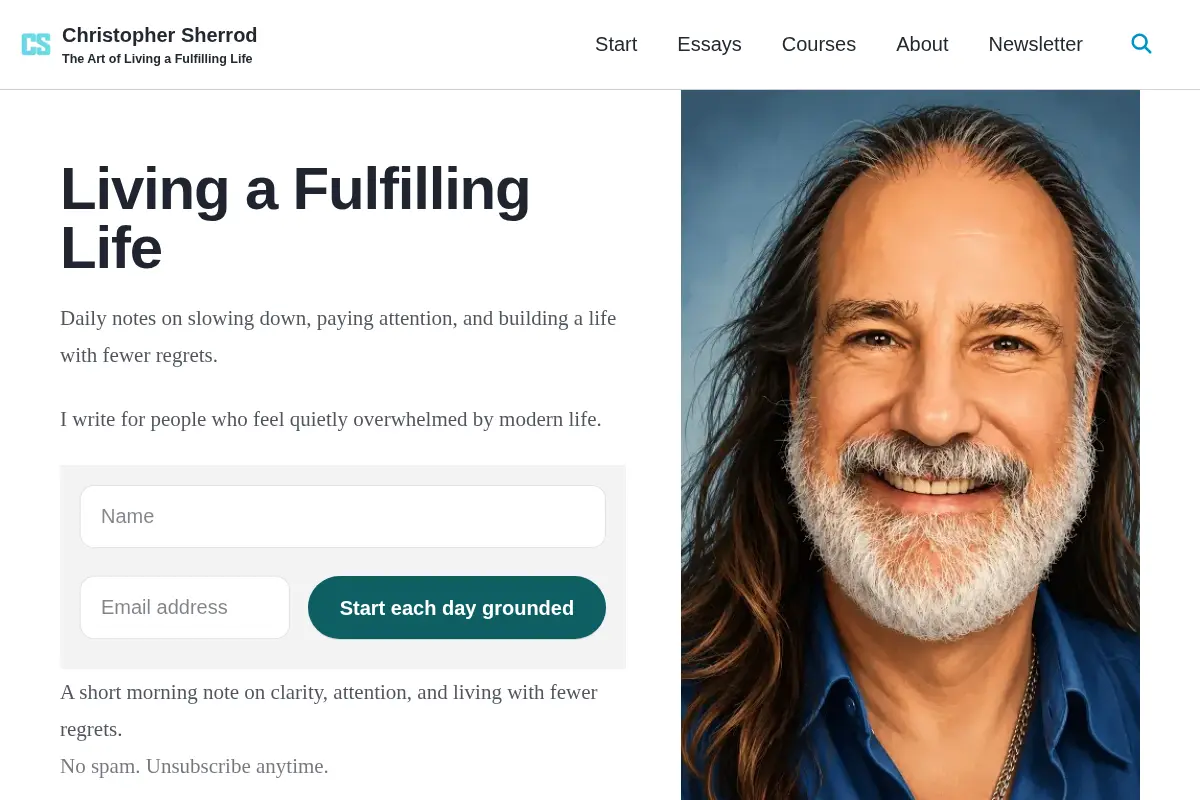Click the I write for people sentence
This screenshot has height=800, width=1200.
[x=331, y=419]
